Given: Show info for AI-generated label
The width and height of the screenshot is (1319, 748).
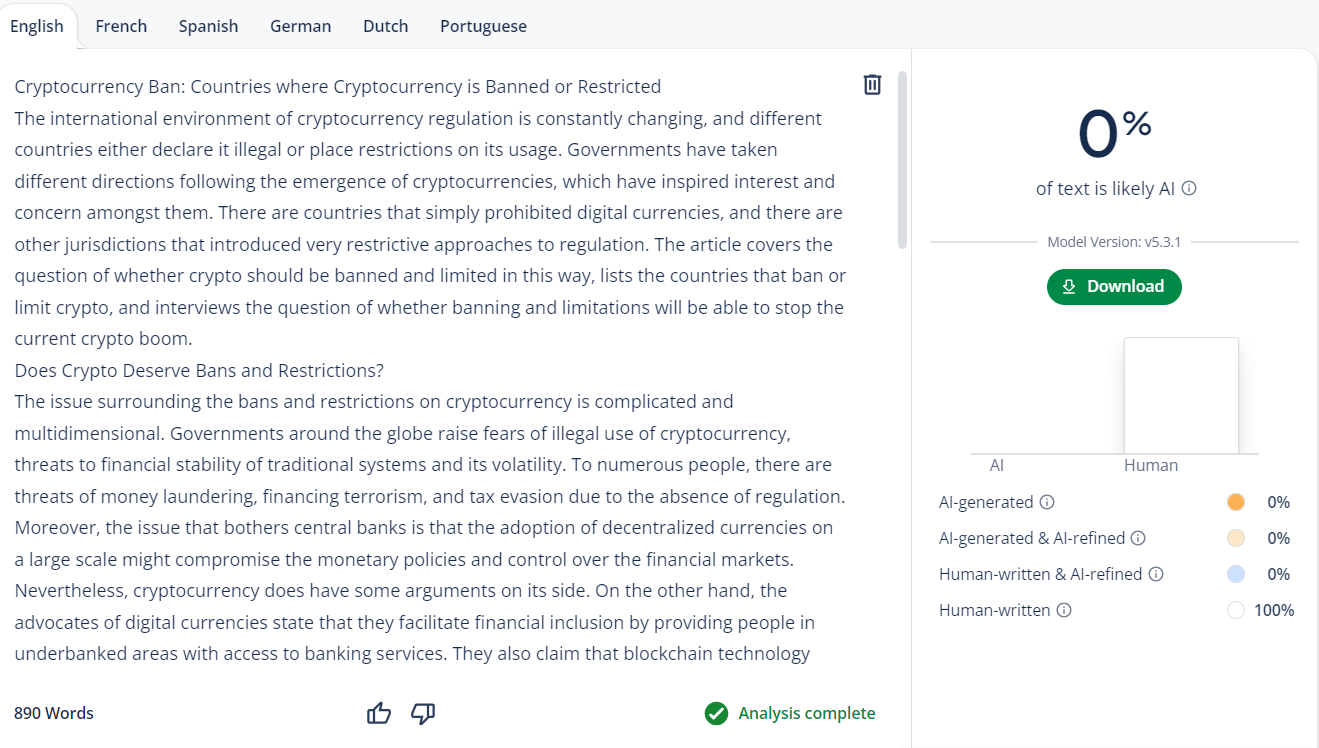Looking at the screenshot, I should pos(1047,502).
